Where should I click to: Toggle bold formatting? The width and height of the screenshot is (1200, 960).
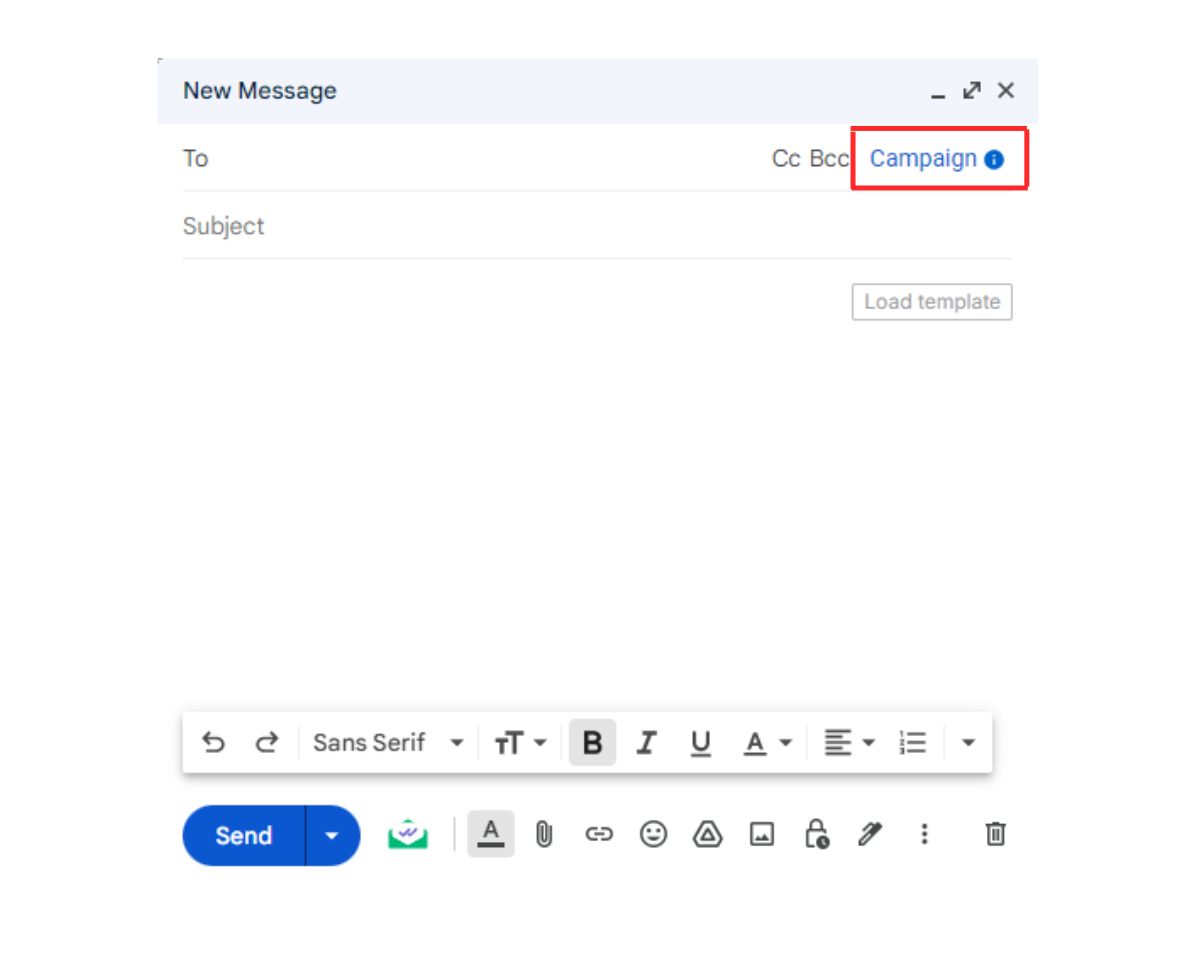coord(593,743)
